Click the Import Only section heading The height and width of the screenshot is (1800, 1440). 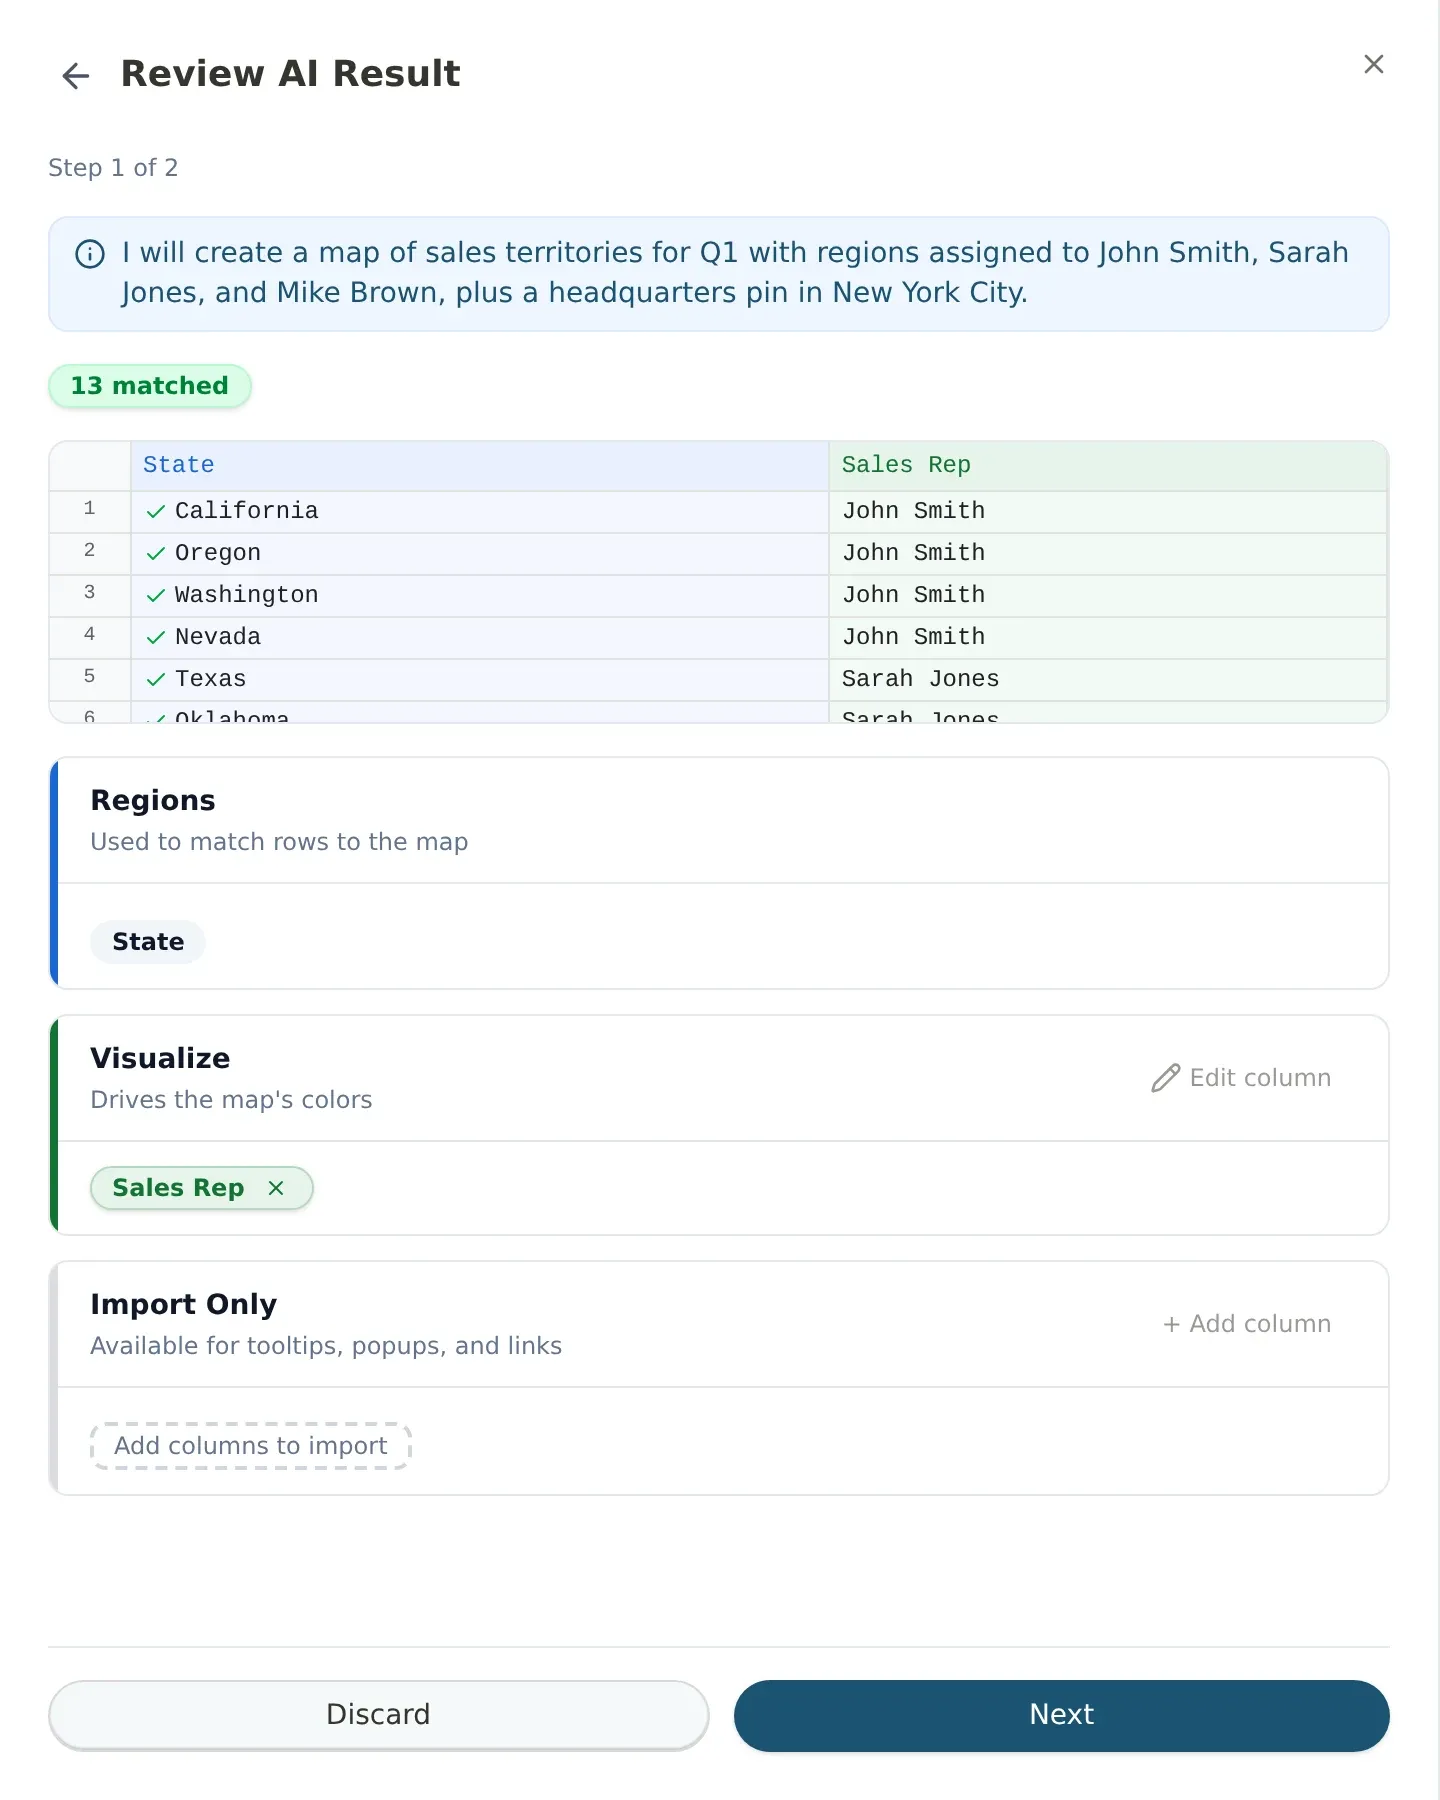184,1305
